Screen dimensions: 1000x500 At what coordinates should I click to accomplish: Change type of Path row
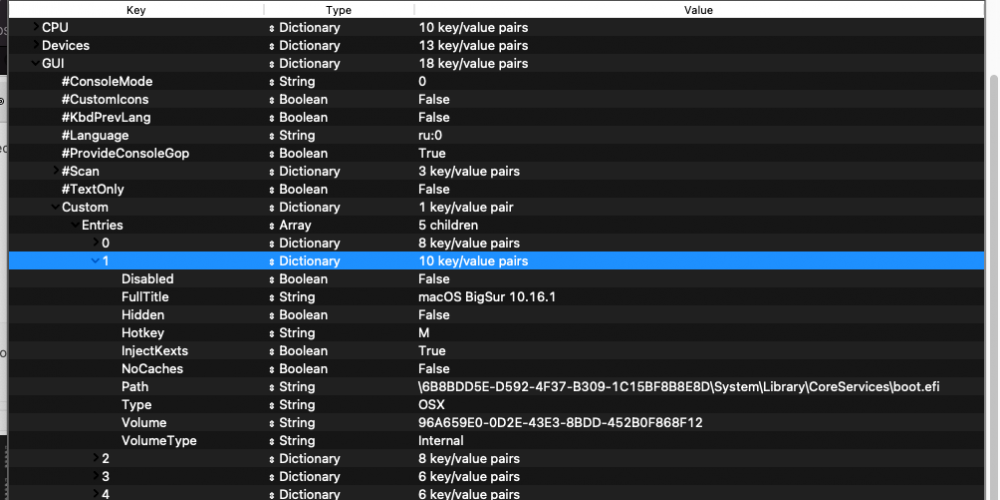[272, 387]
